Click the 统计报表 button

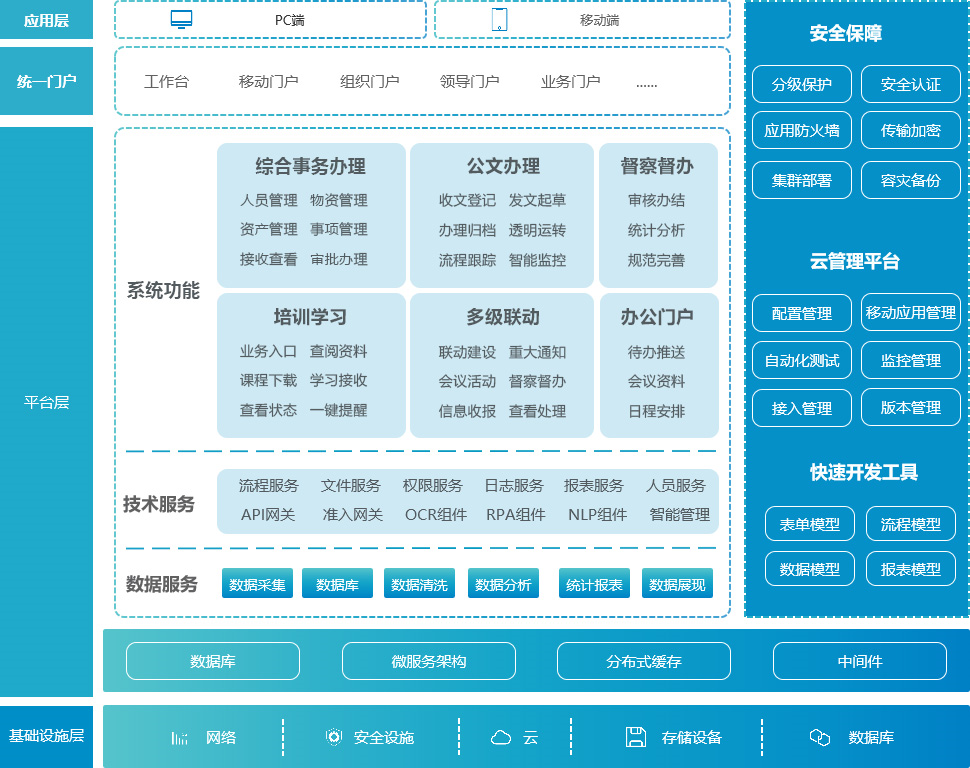[594, 585]
